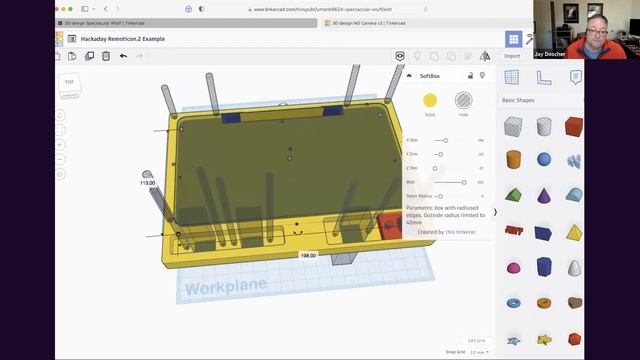640x360 pixels.
Task: Click the Group shapes icon
Action: point(434,56)
